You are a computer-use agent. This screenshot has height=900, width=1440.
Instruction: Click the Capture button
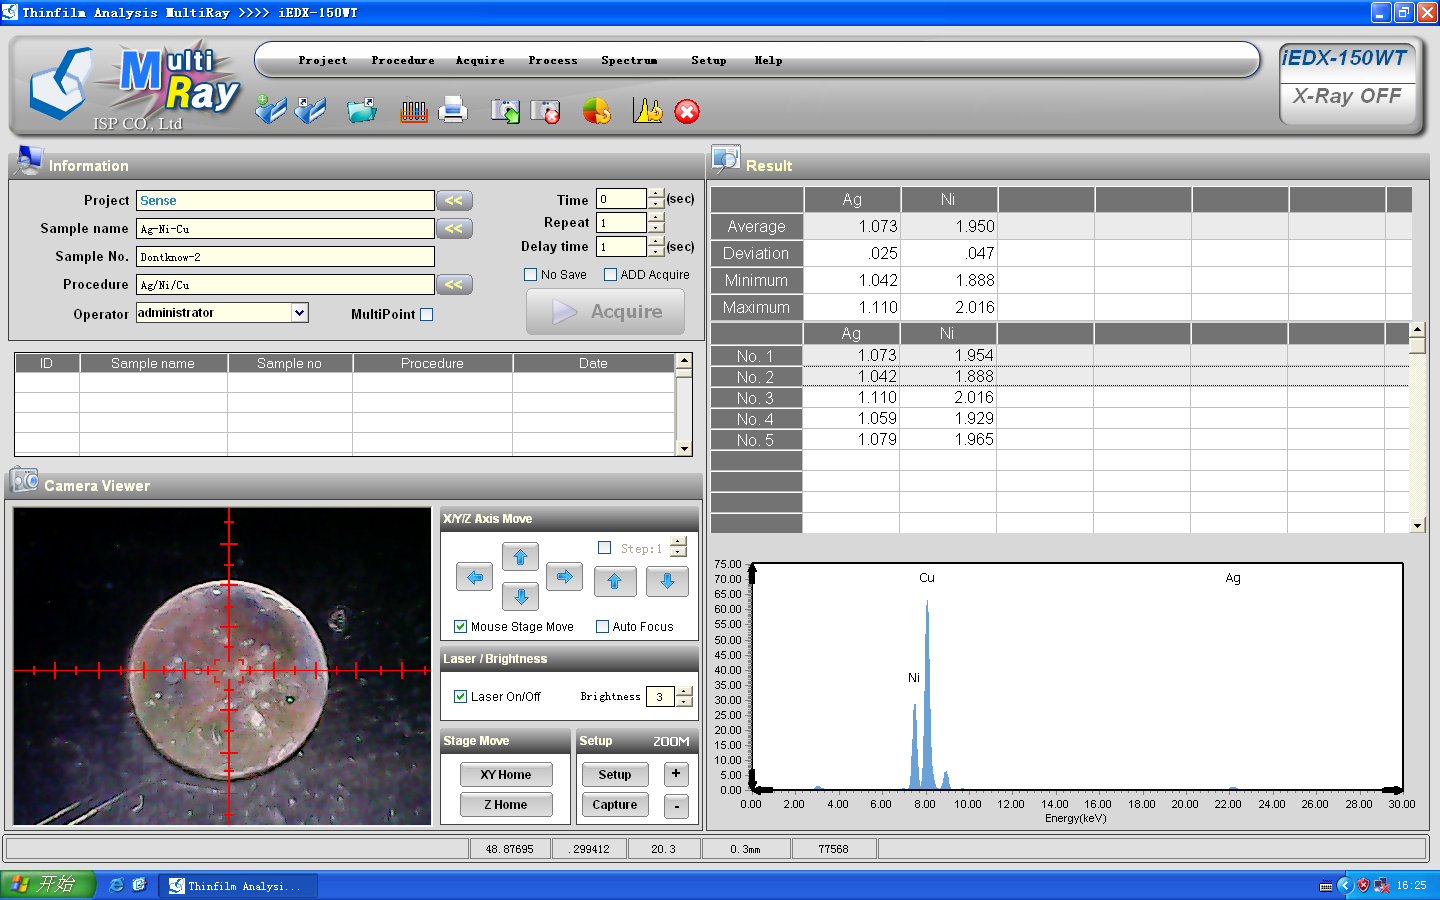tap(614, 805)
